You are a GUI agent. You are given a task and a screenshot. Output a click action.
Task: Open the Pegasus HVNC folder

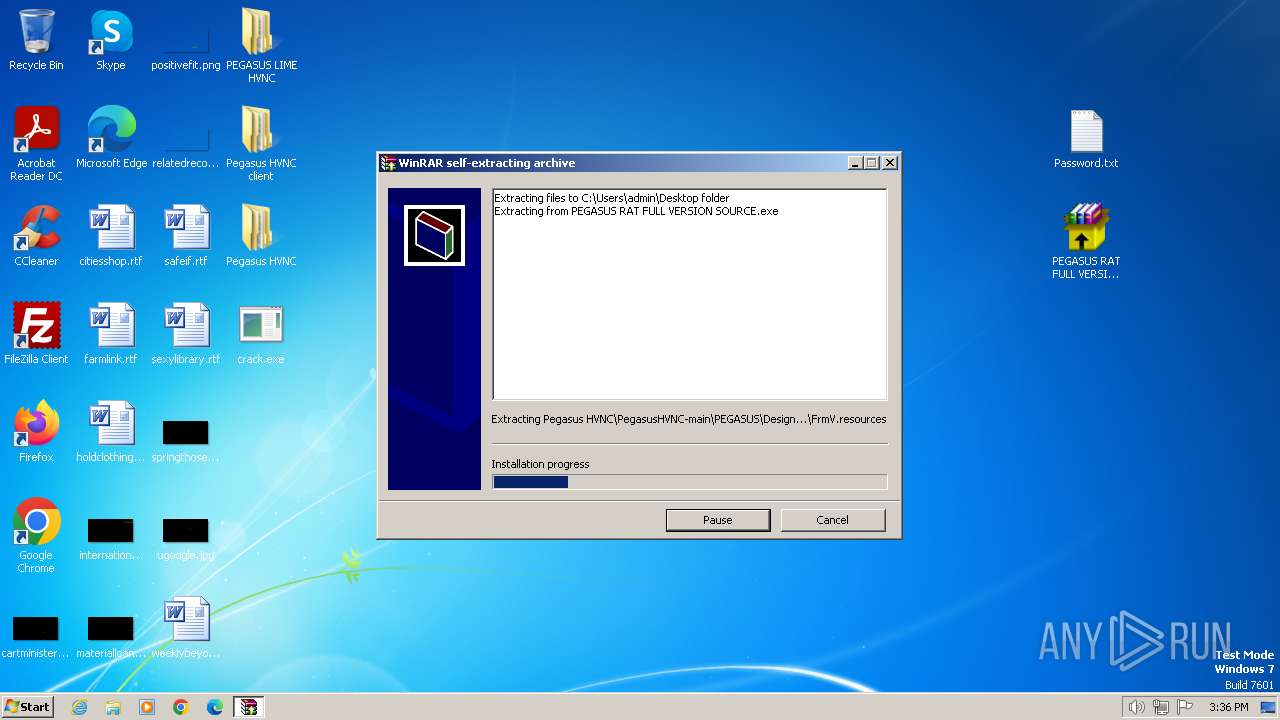[x=261, y=236]
